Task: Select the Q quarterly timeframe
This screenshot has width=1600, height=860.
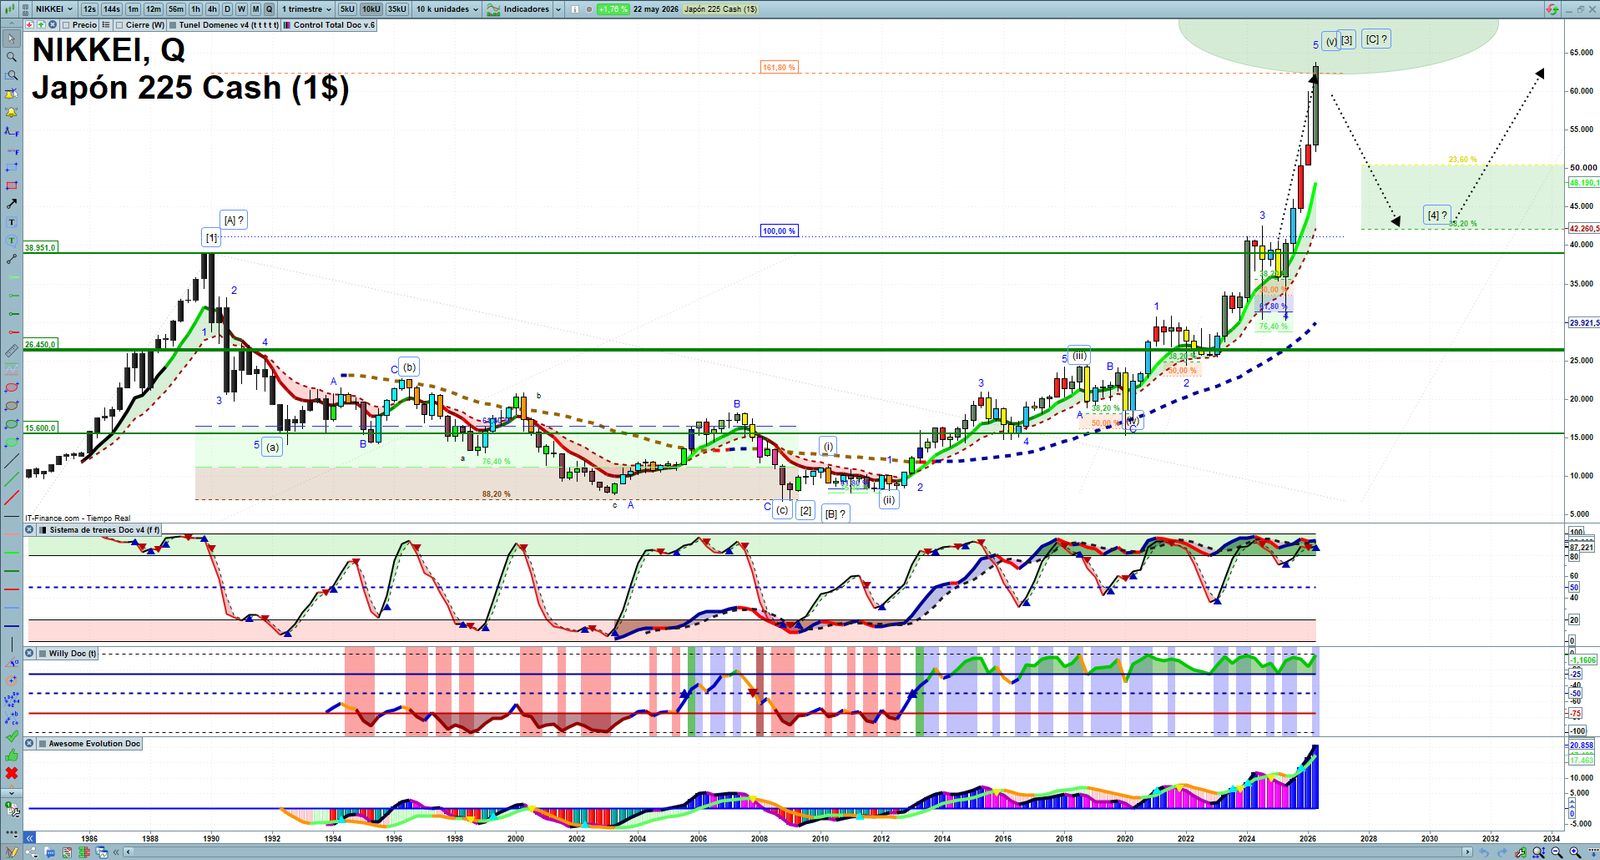Action: coord(269,9)
